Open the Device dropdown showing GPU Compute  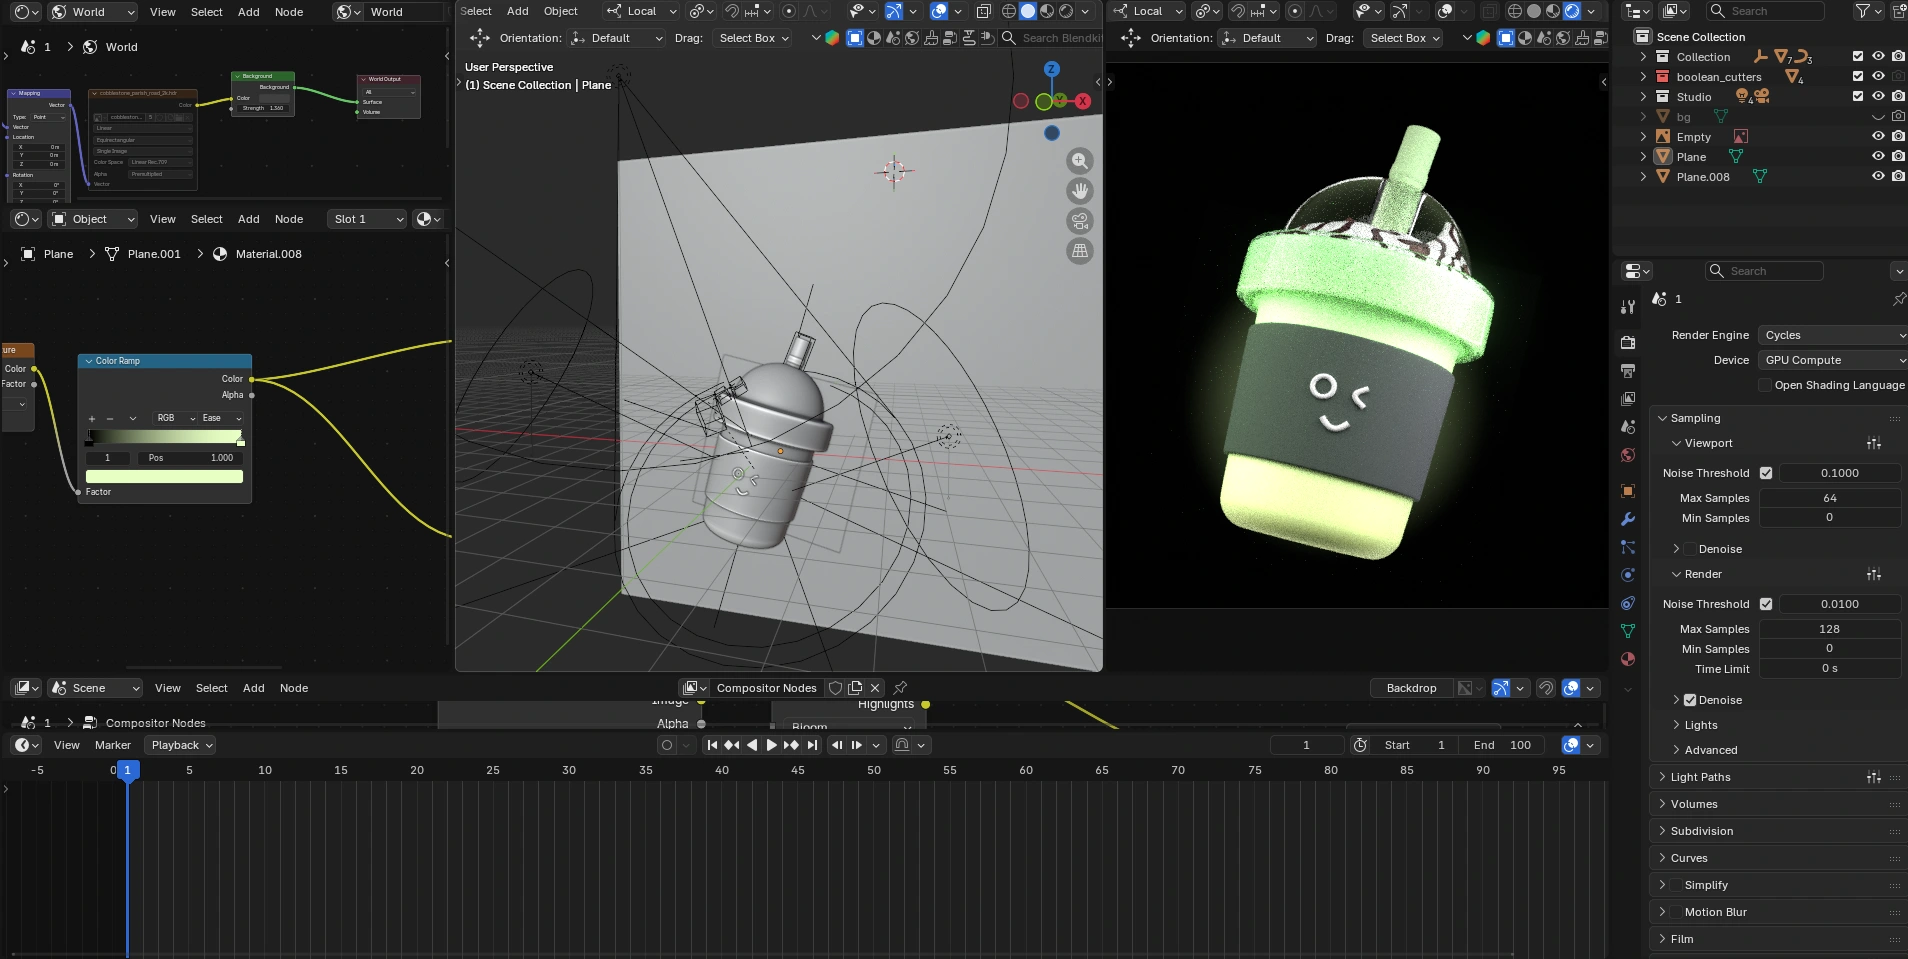[1833, 360]
